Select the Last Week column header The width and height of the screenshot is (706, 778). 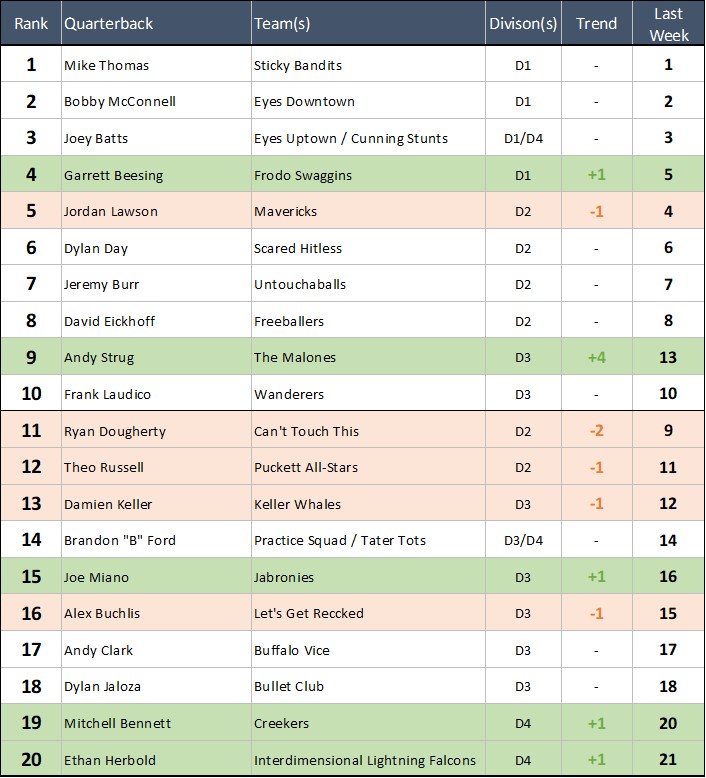click(668, 23)
